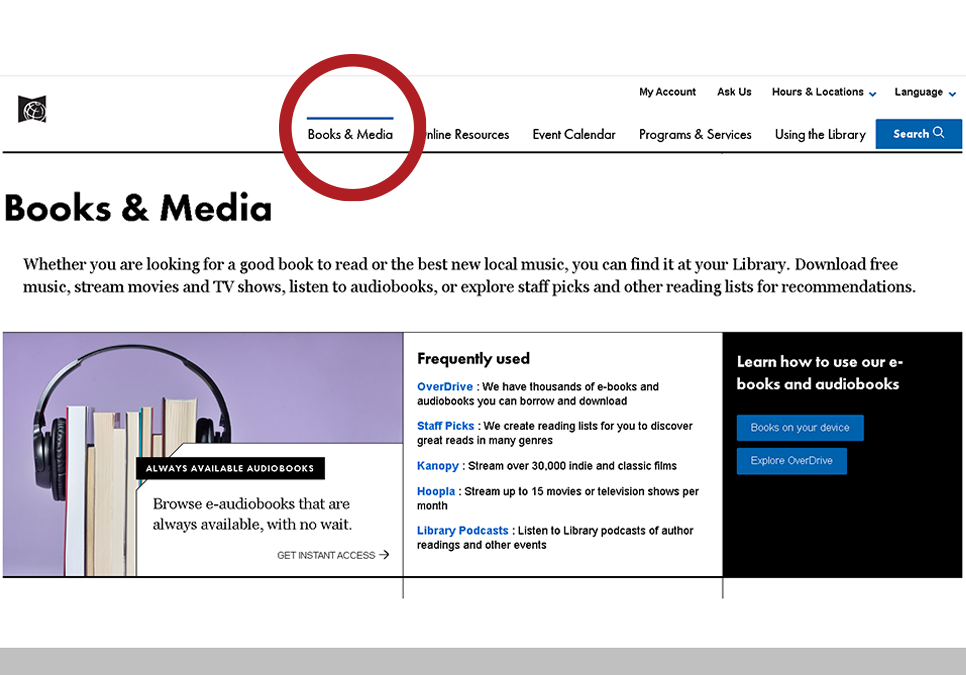Open the Language selector

(x=919, y=92)
